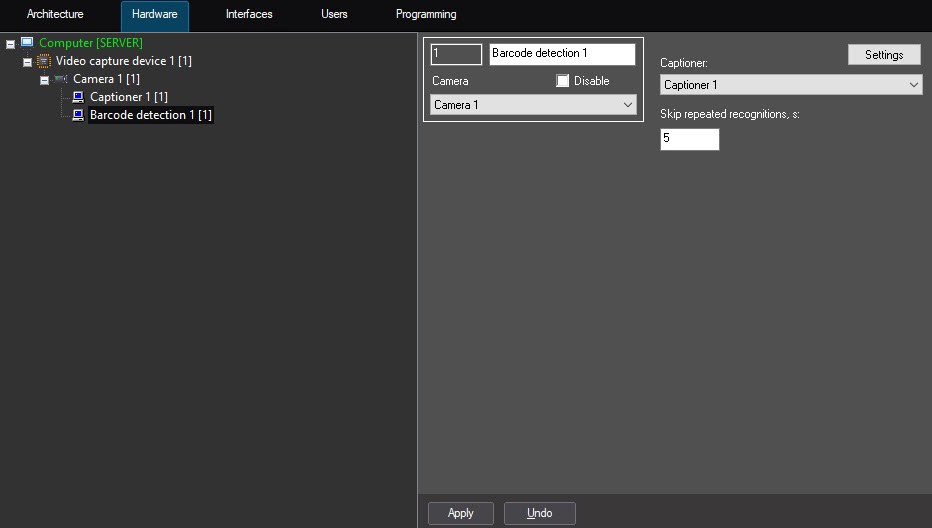
Task: Collapse the Video capture device 1 node
Action: [x=27, y=62]
